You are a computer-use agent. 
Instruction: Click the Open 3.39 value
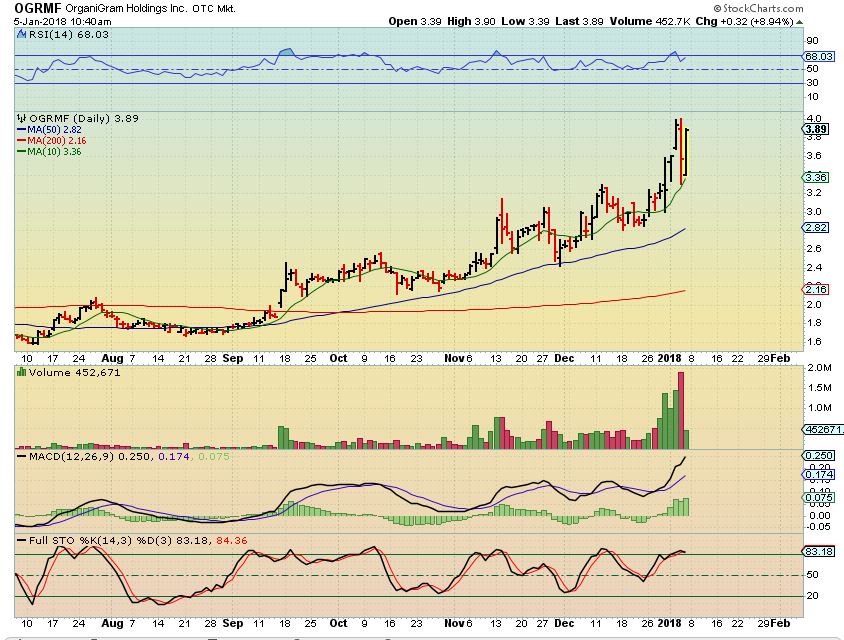tap(415, 22)
